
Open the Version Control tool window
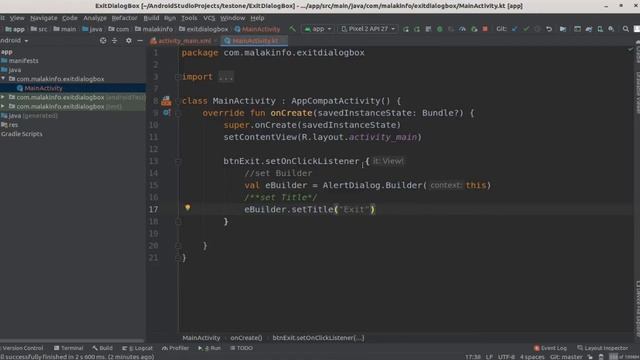[22, 348]
